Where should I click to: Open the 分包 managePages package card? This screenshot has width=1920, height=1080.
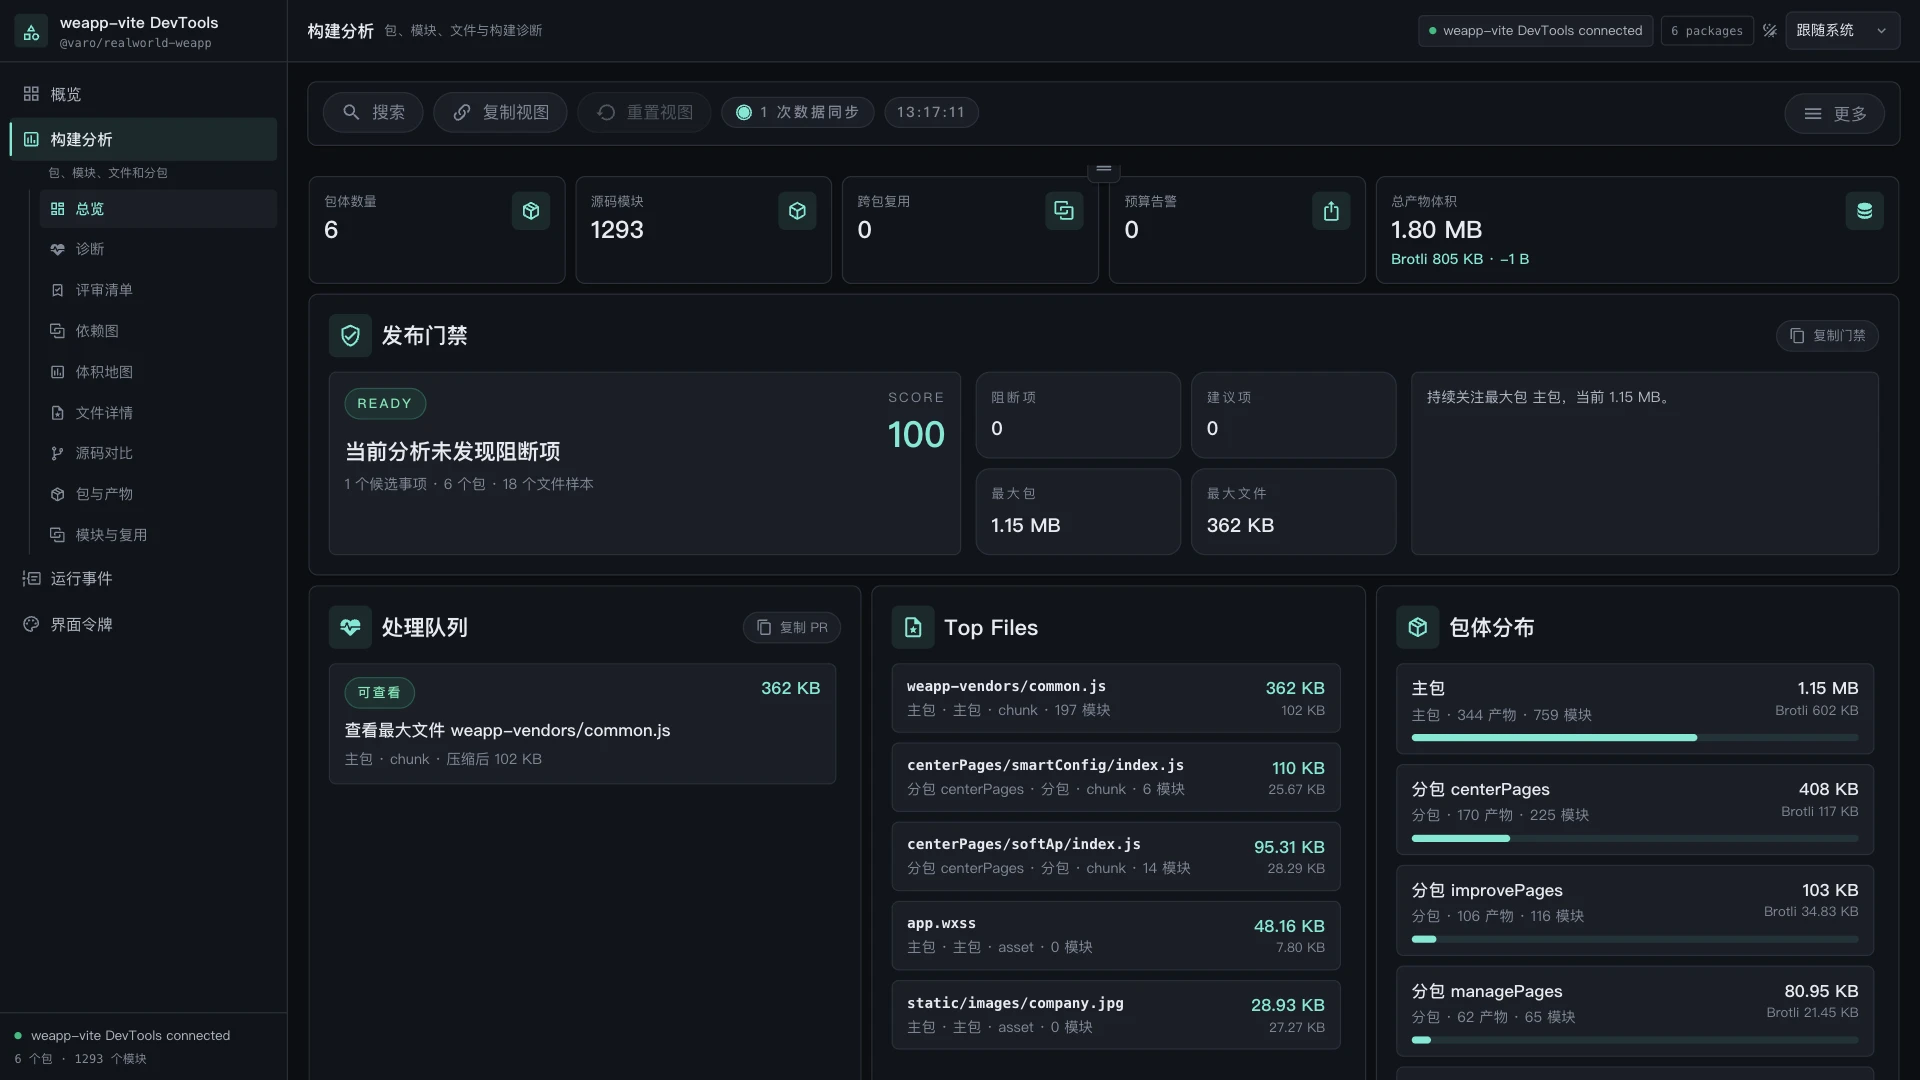1635,1012
